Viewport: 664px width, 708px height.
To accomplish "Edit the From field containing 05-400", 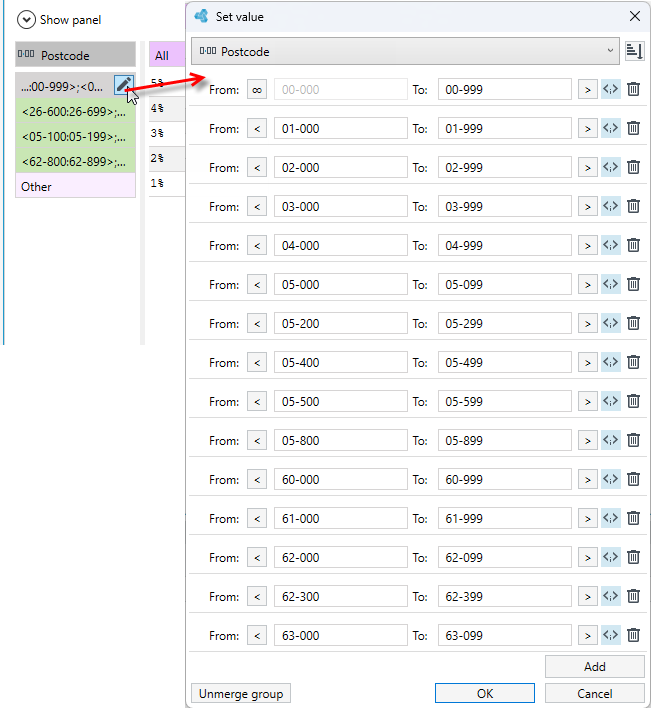I will [x=341, y=362].
